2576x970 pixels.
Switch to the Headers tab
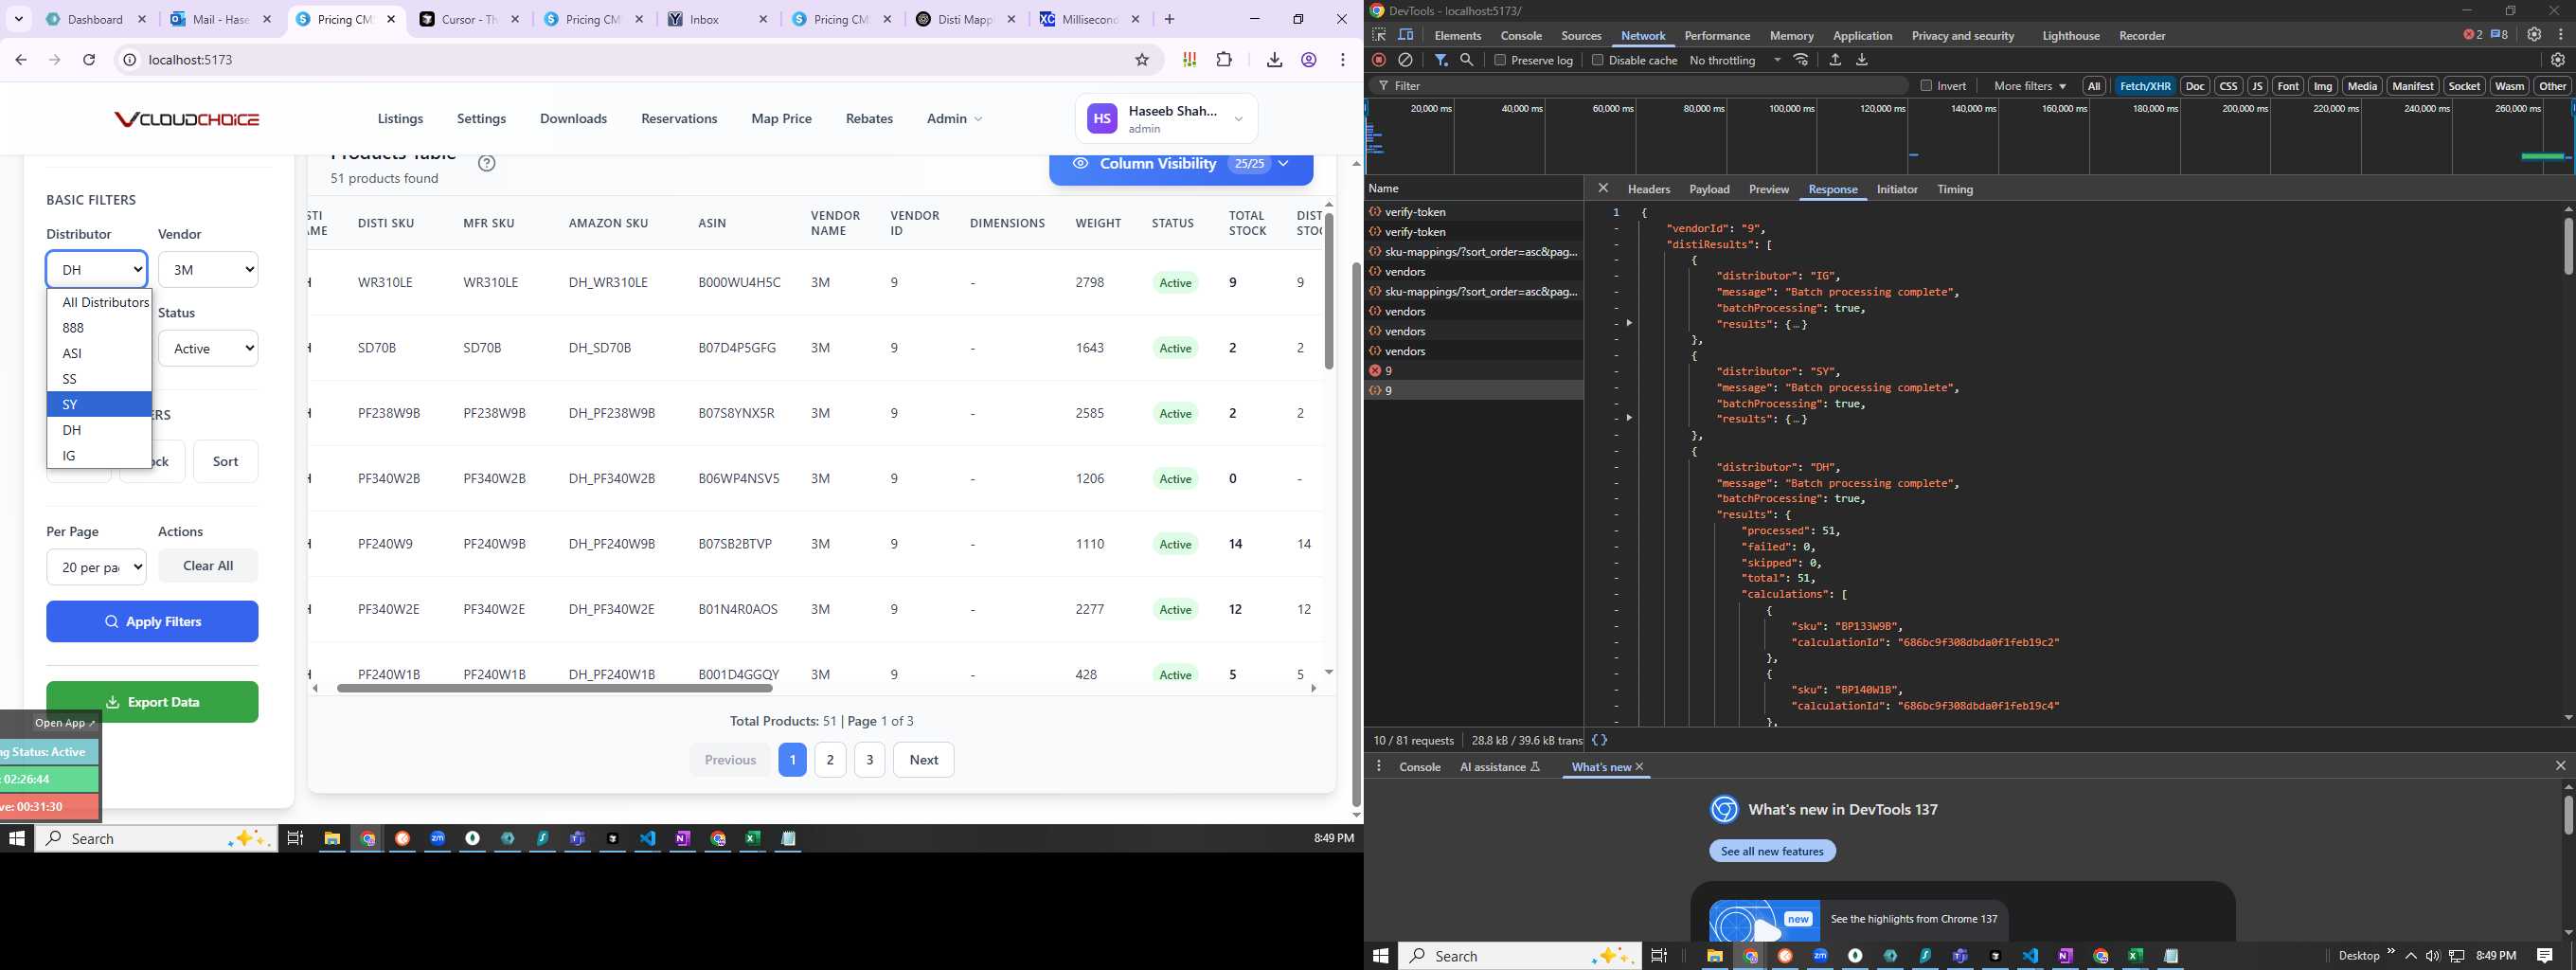point(1648,189)
